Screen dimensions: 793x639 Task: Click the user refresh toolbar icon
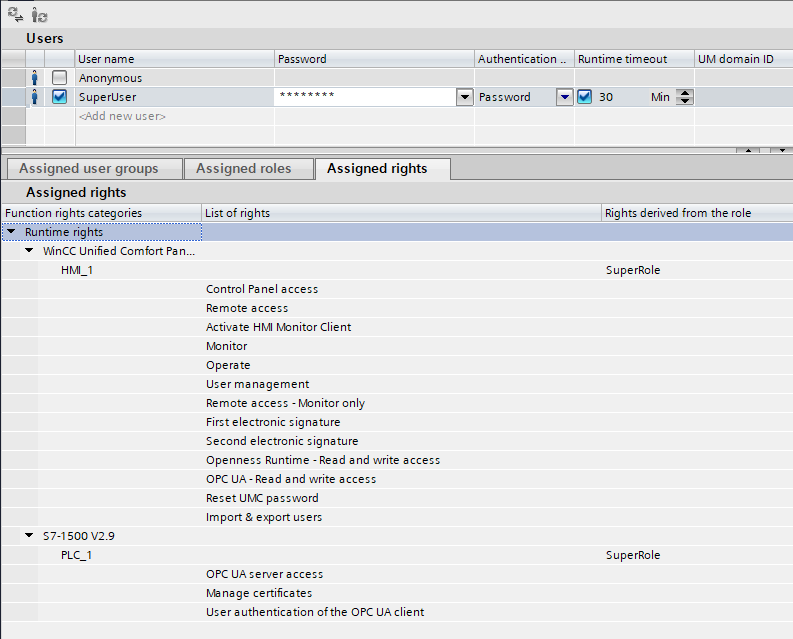click(39, 15)
